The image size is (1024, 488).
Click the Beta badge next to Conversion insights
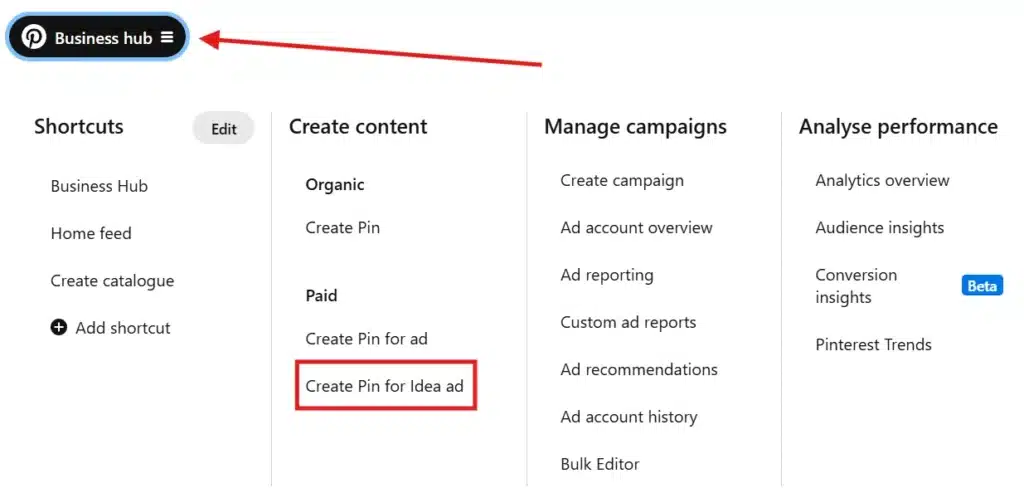(x=982, y=285)
